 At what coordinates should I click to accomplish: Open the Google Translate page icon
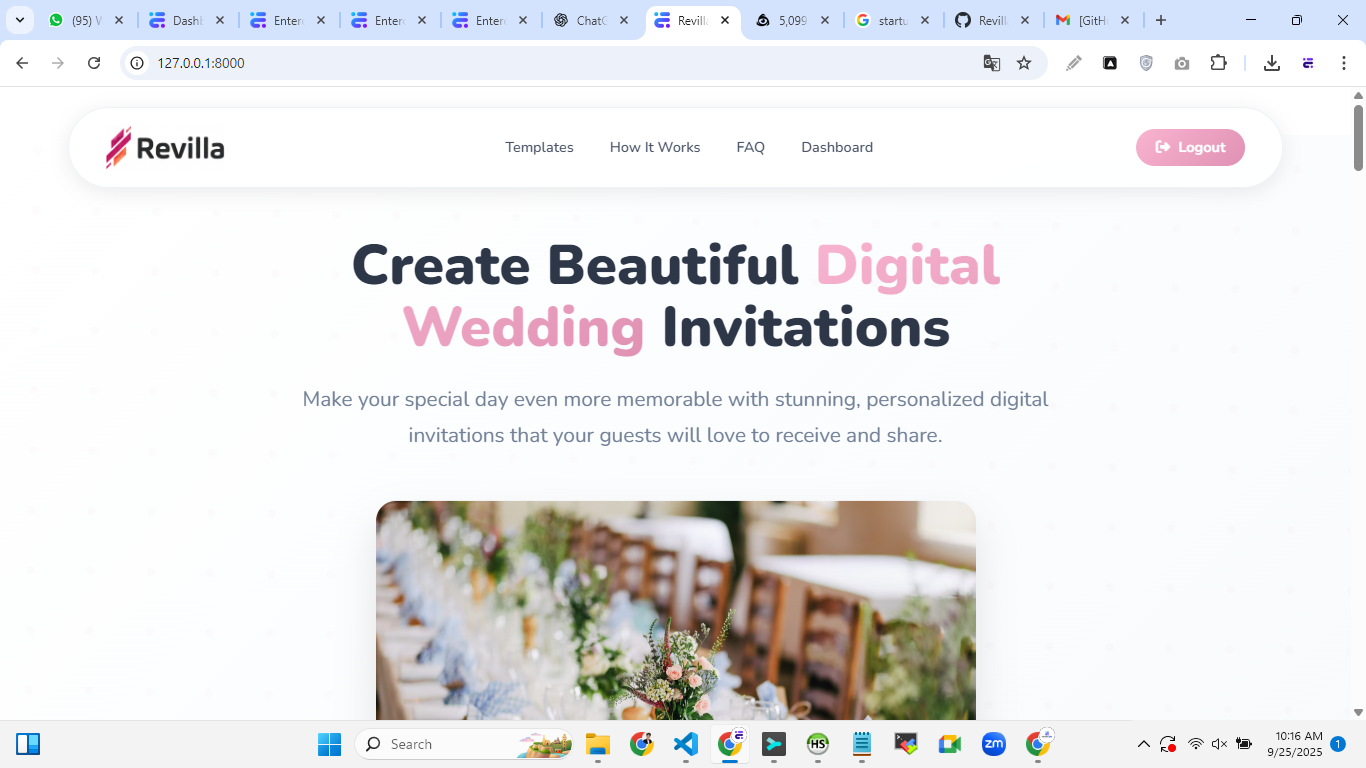click(992, 63)
